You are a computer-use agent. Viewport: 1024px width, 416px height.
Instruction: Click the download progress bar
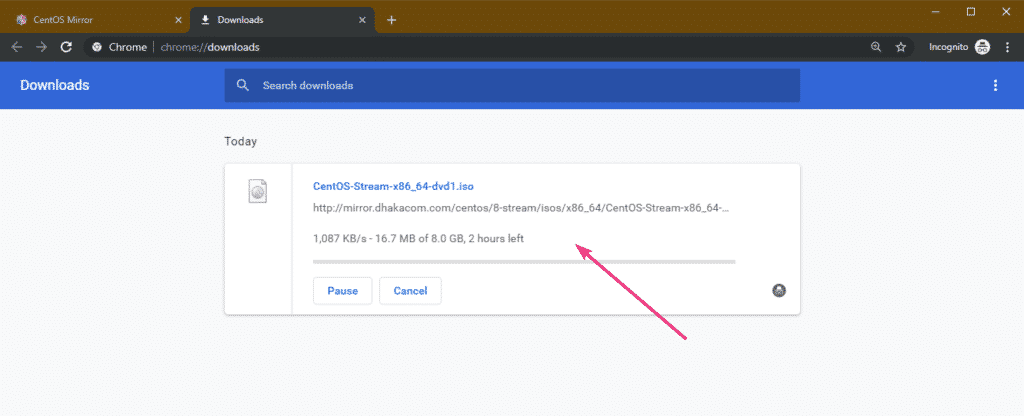coord(524,261)
